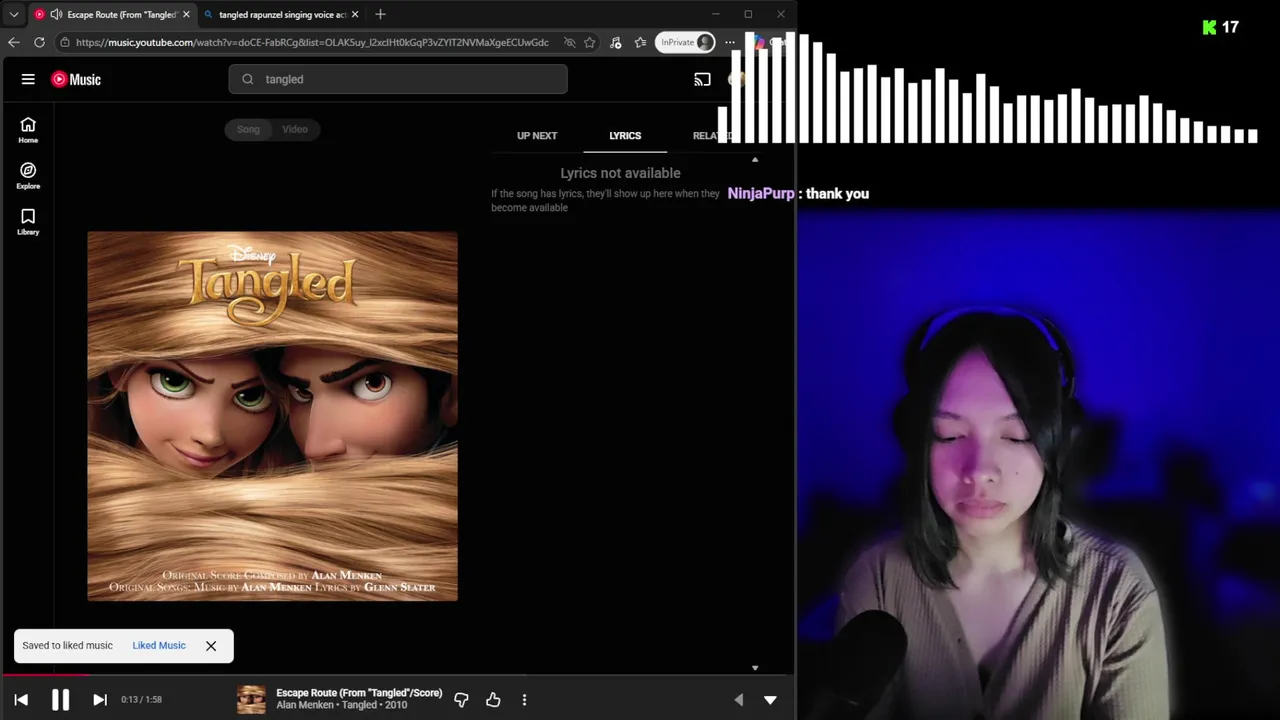Image resolution: width=1280 pixels, height=720 pixels.
Task: Reload the browser page
Action: click(39, 42)
